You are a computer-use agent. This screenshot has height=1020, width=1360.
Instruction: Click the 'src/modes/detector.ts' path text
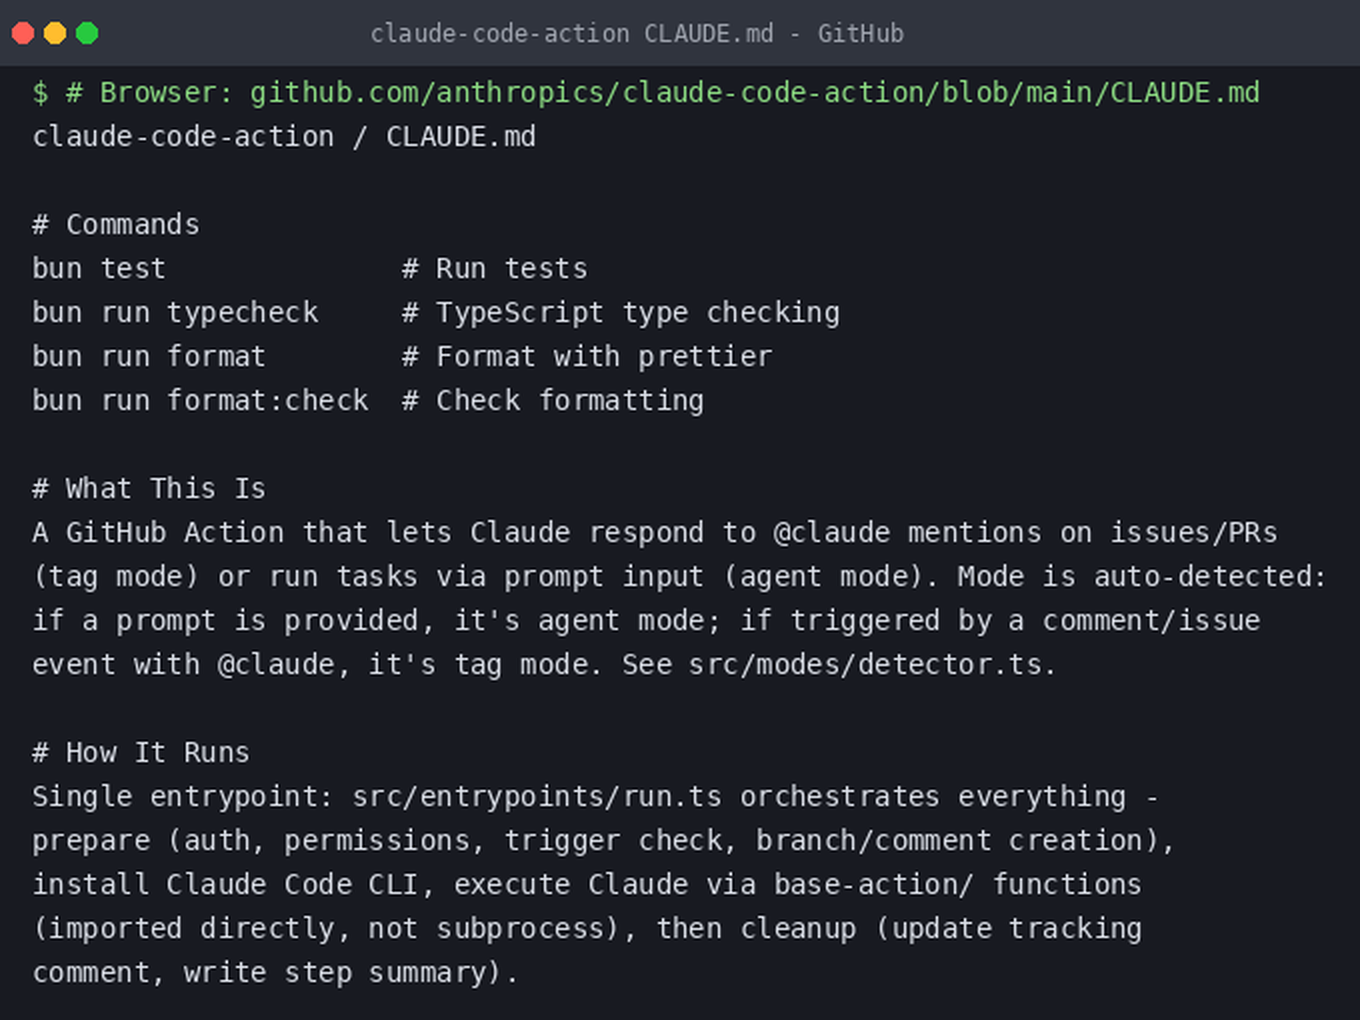coord(865,664)
